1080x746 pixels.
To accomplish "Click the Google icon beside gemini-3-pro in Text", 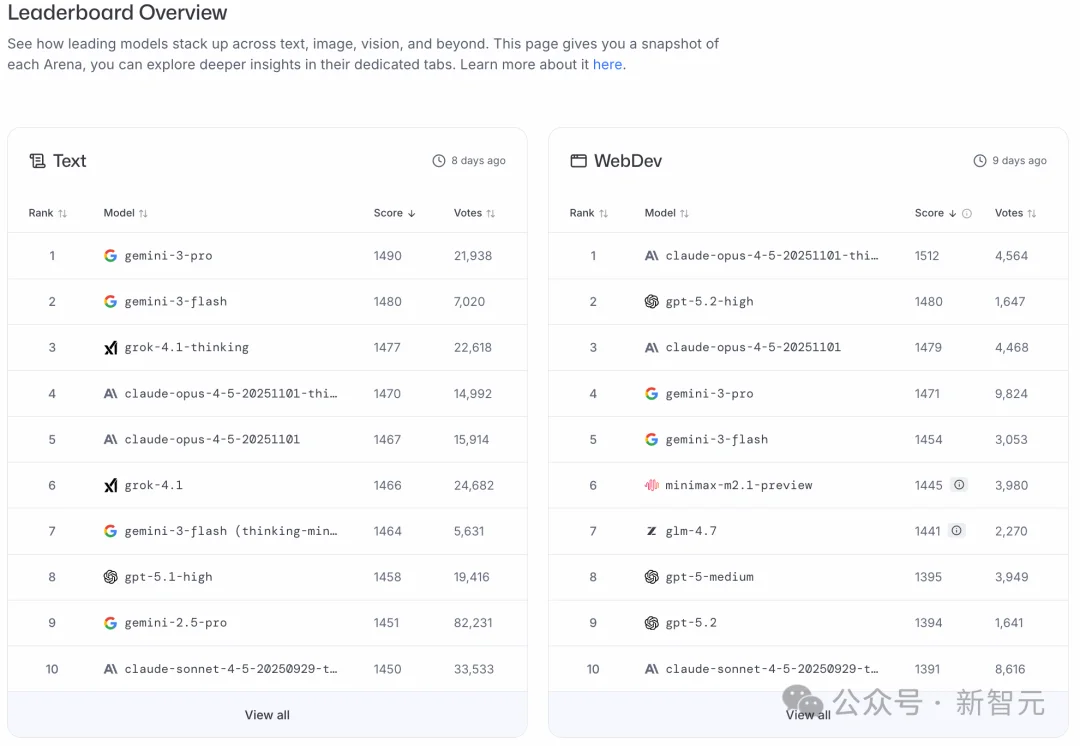I will (110, 256).
